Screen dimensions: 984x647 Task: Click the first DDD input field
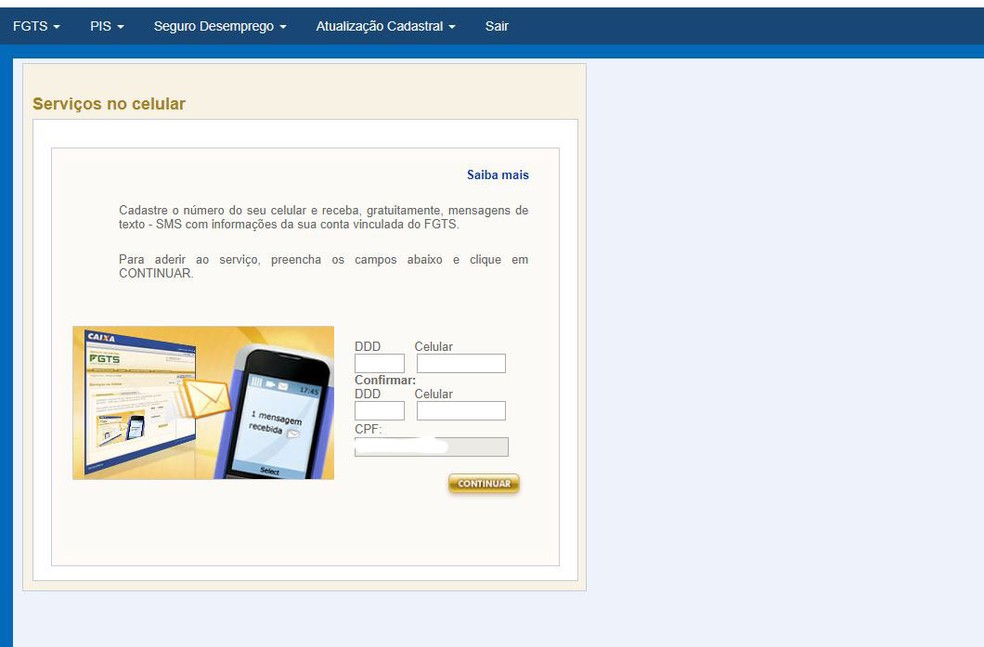[379, 363]
